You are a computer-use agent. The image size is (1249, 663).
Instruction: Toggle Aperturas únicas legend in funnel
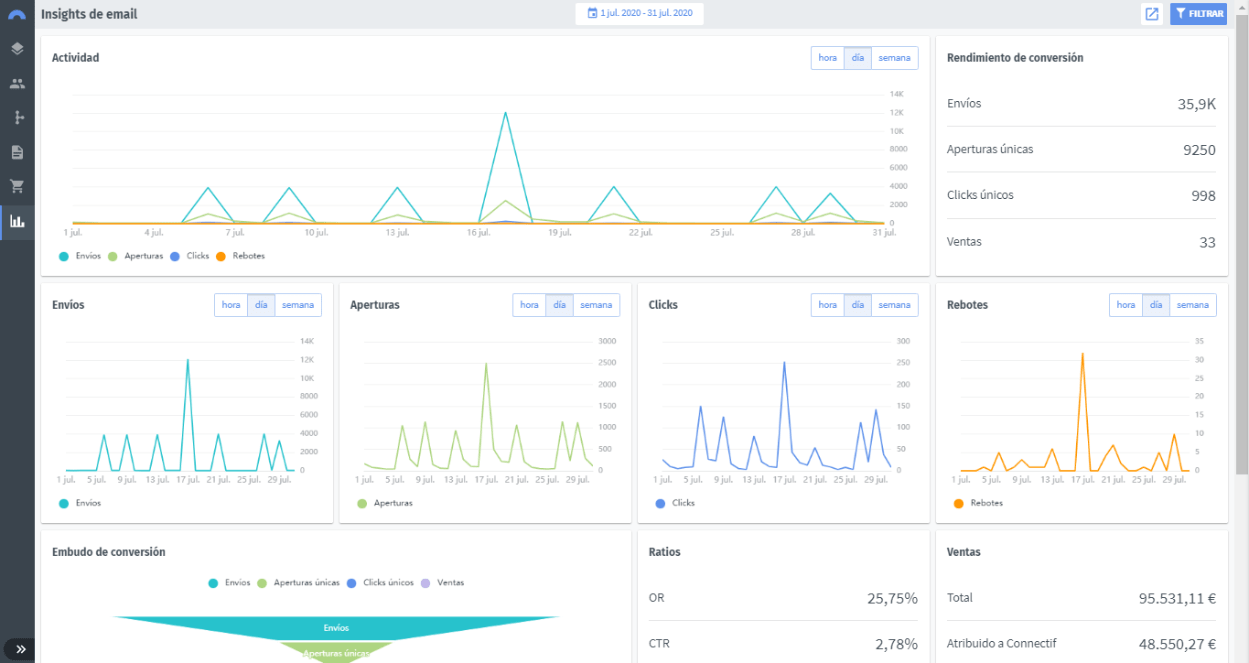(298, 582)
